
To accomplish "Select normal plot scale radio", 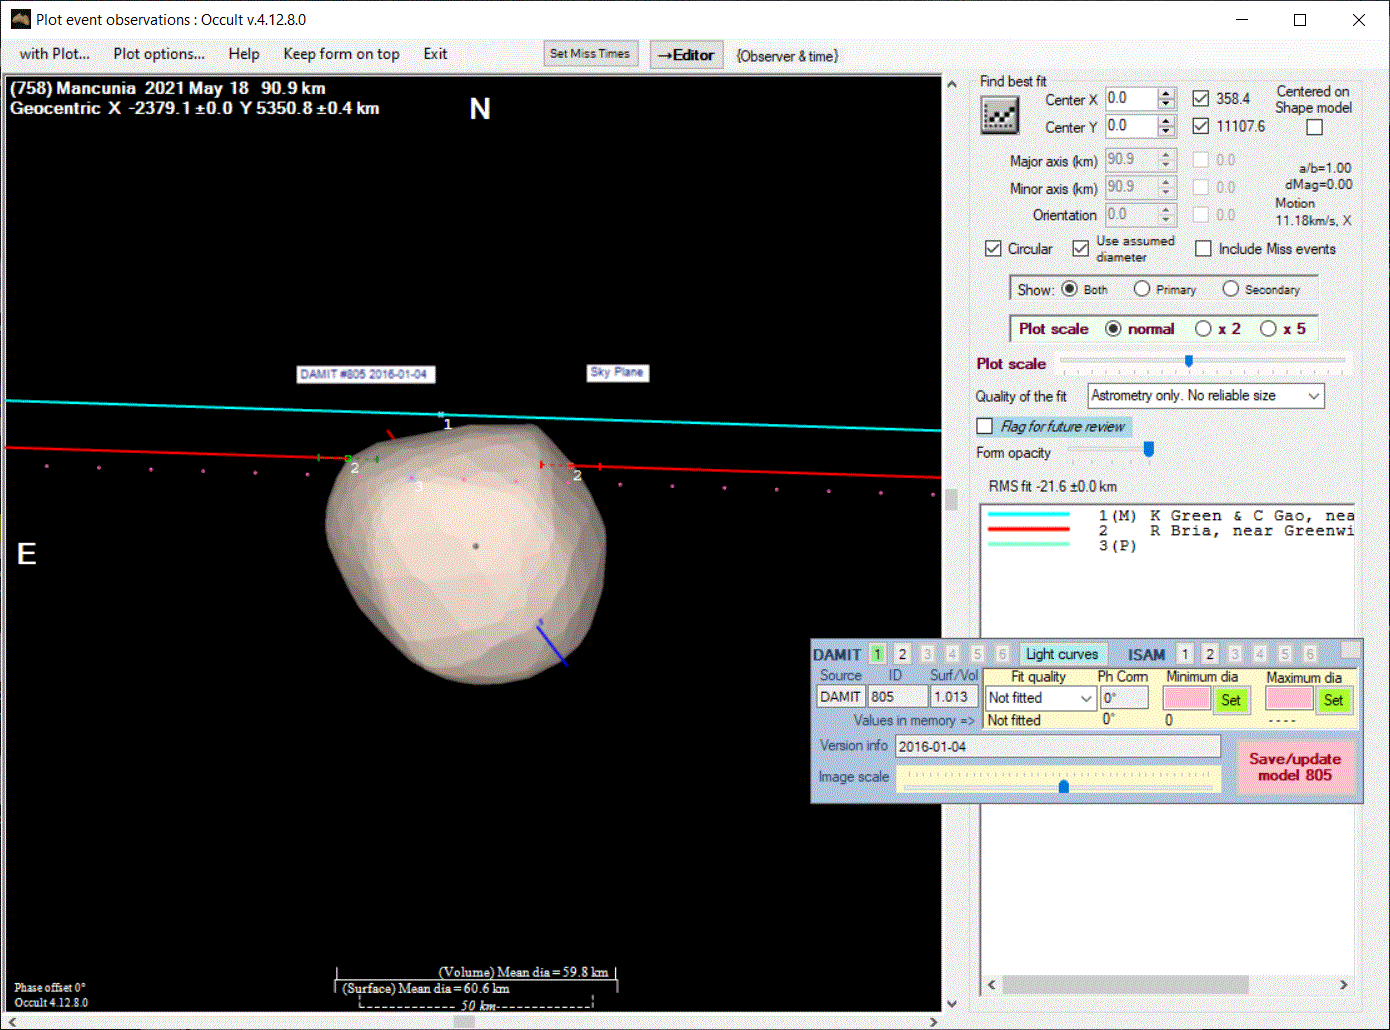I will [x=1113, y=328].
